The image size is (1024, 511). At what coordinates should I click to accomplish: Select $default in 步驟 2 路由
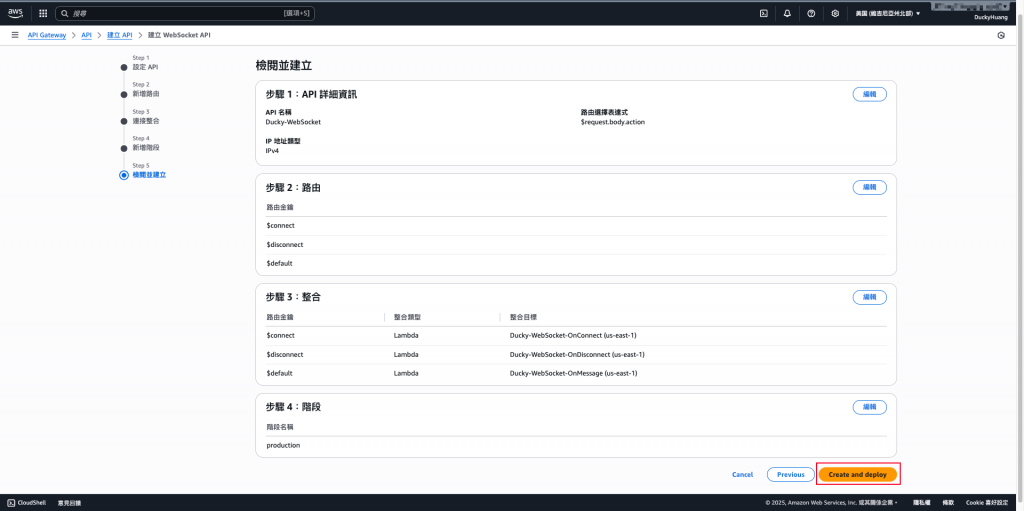pyautogui.click(x=280, y=263)
